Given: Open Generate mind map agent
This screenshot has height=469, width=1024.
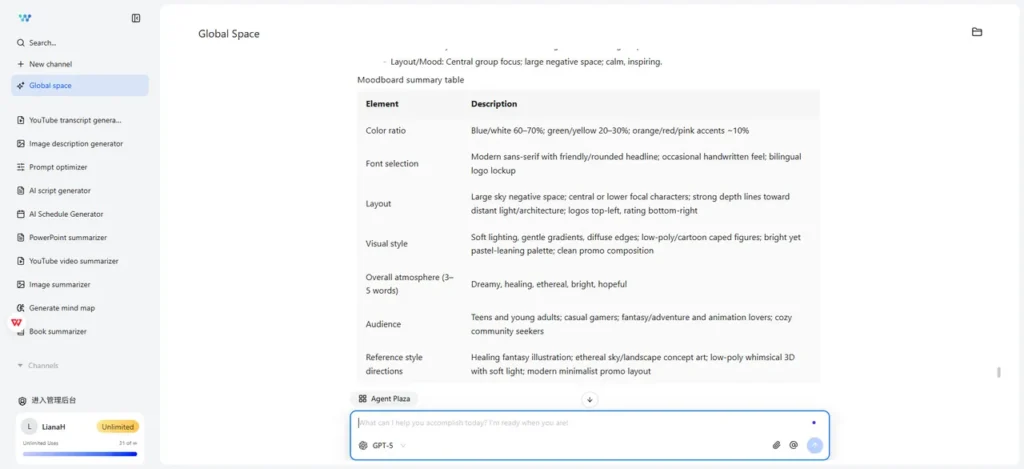Looking at the screenshot, I should (x=62, y=308).
